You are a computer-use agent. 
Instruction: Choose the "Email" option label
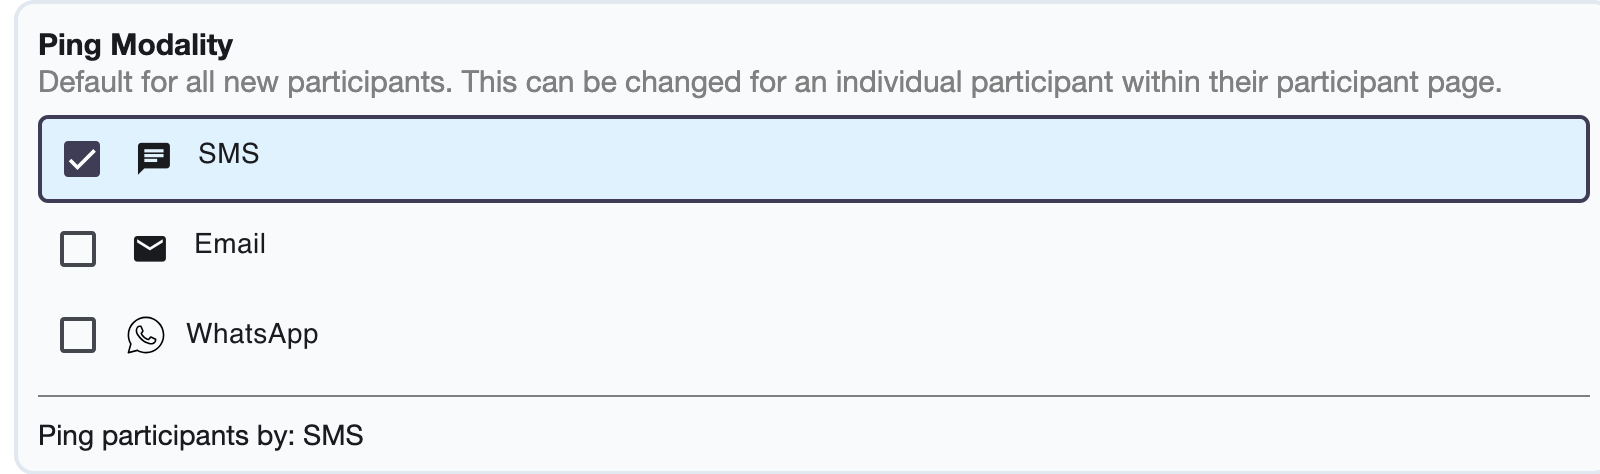click(x=230, y=244)
